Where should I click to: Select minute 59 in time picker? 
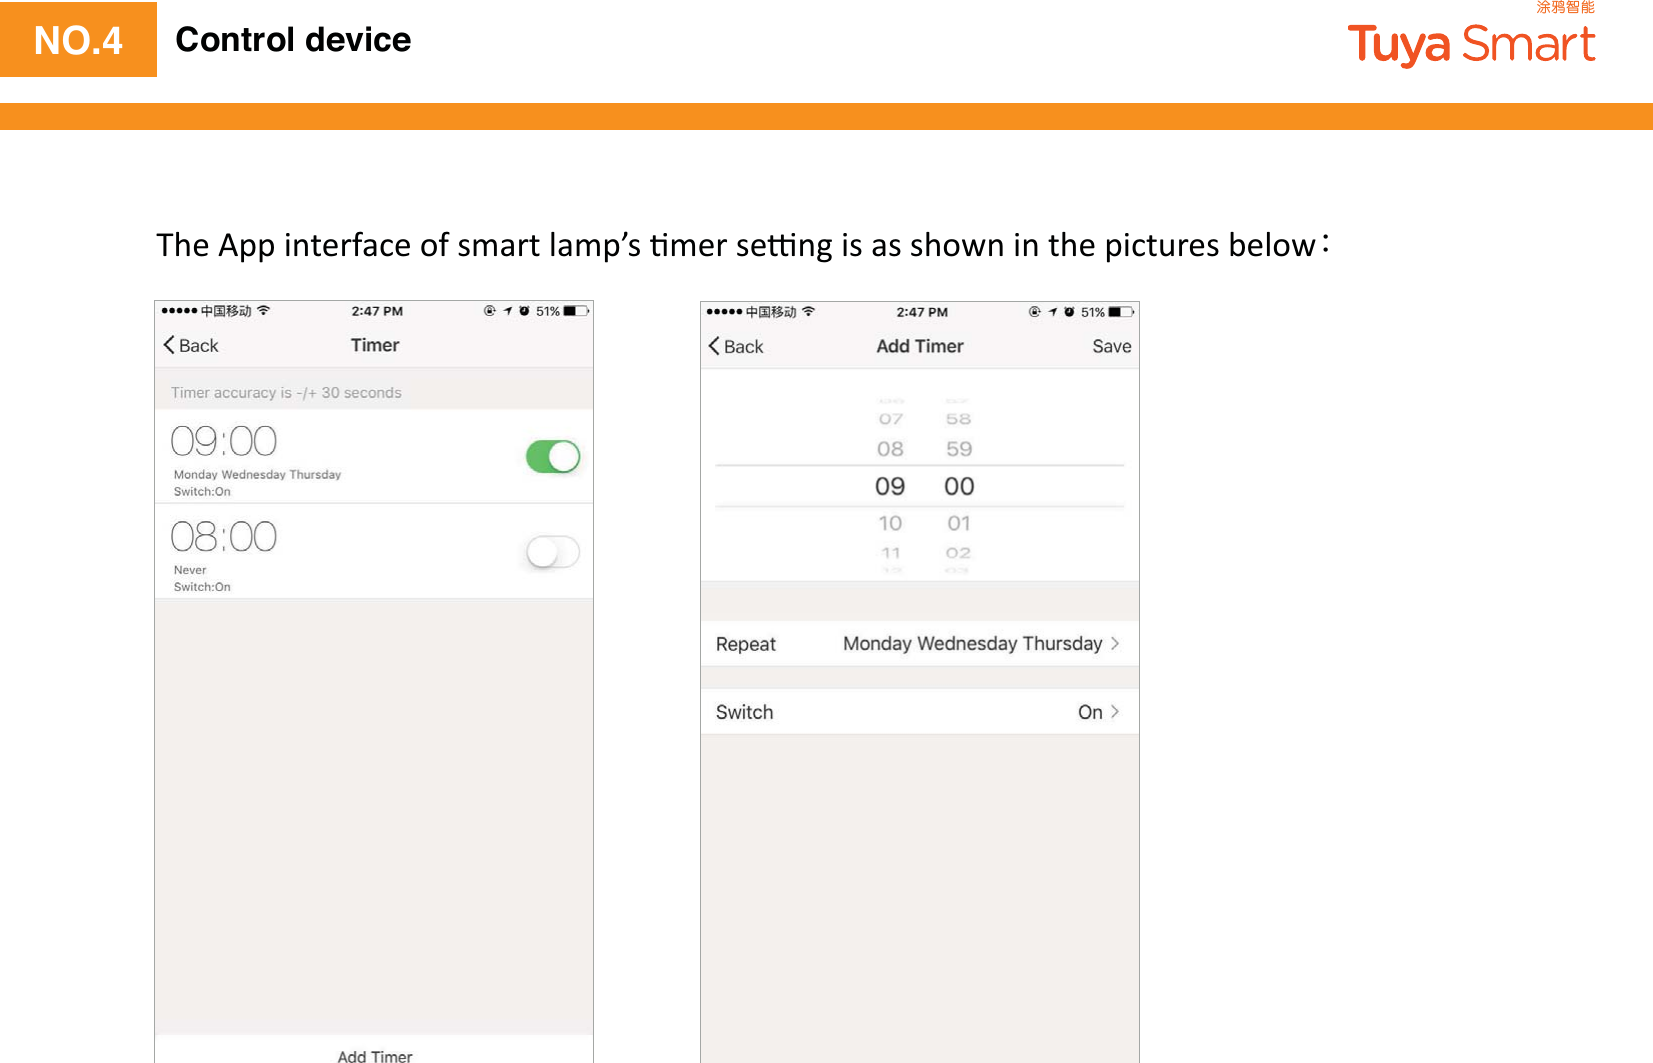(x=959, y=449)
